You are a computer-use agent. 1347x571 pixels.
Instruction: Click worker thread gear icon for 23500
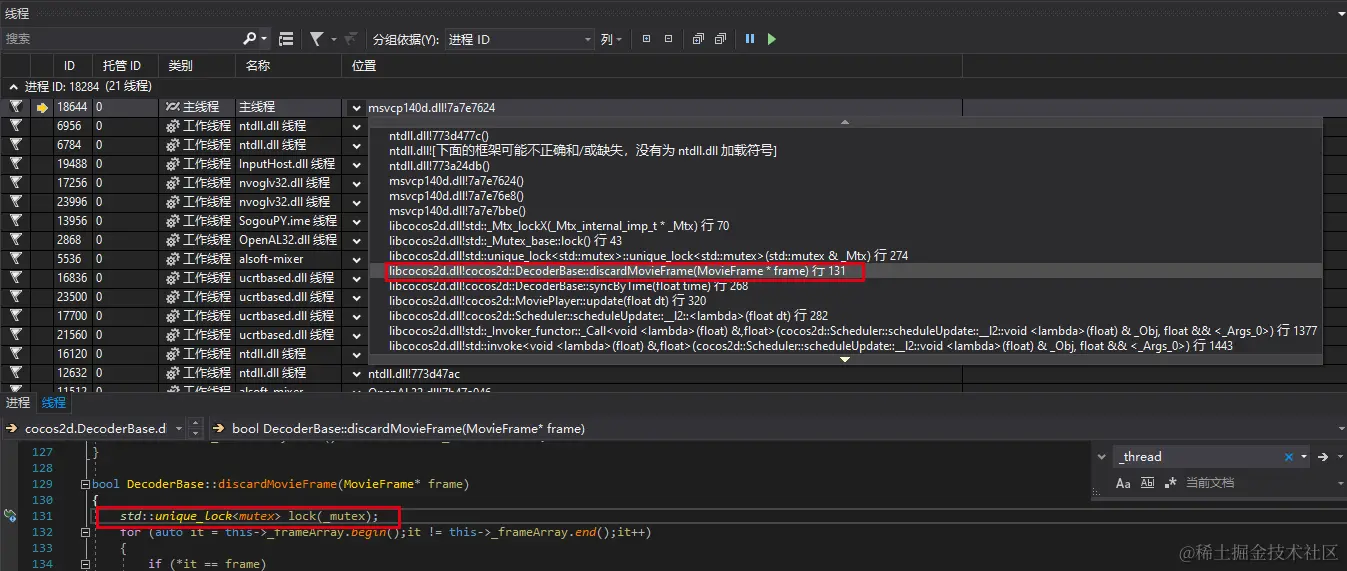[x=173, y=297]
